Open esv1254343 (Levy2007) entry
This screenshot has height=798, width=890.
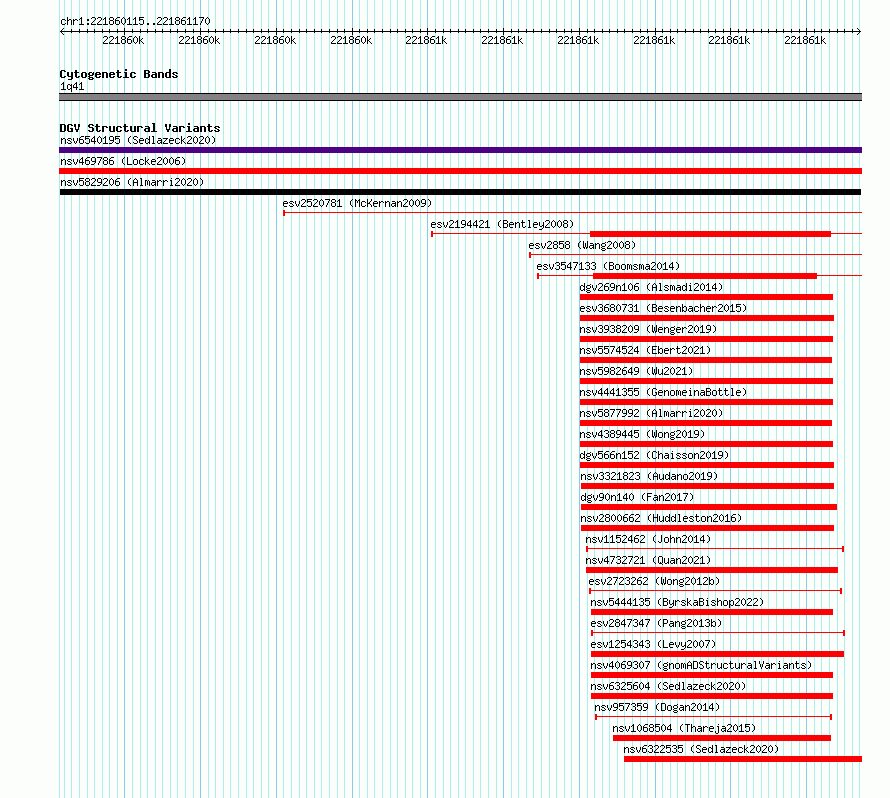(x=653, y=644)
